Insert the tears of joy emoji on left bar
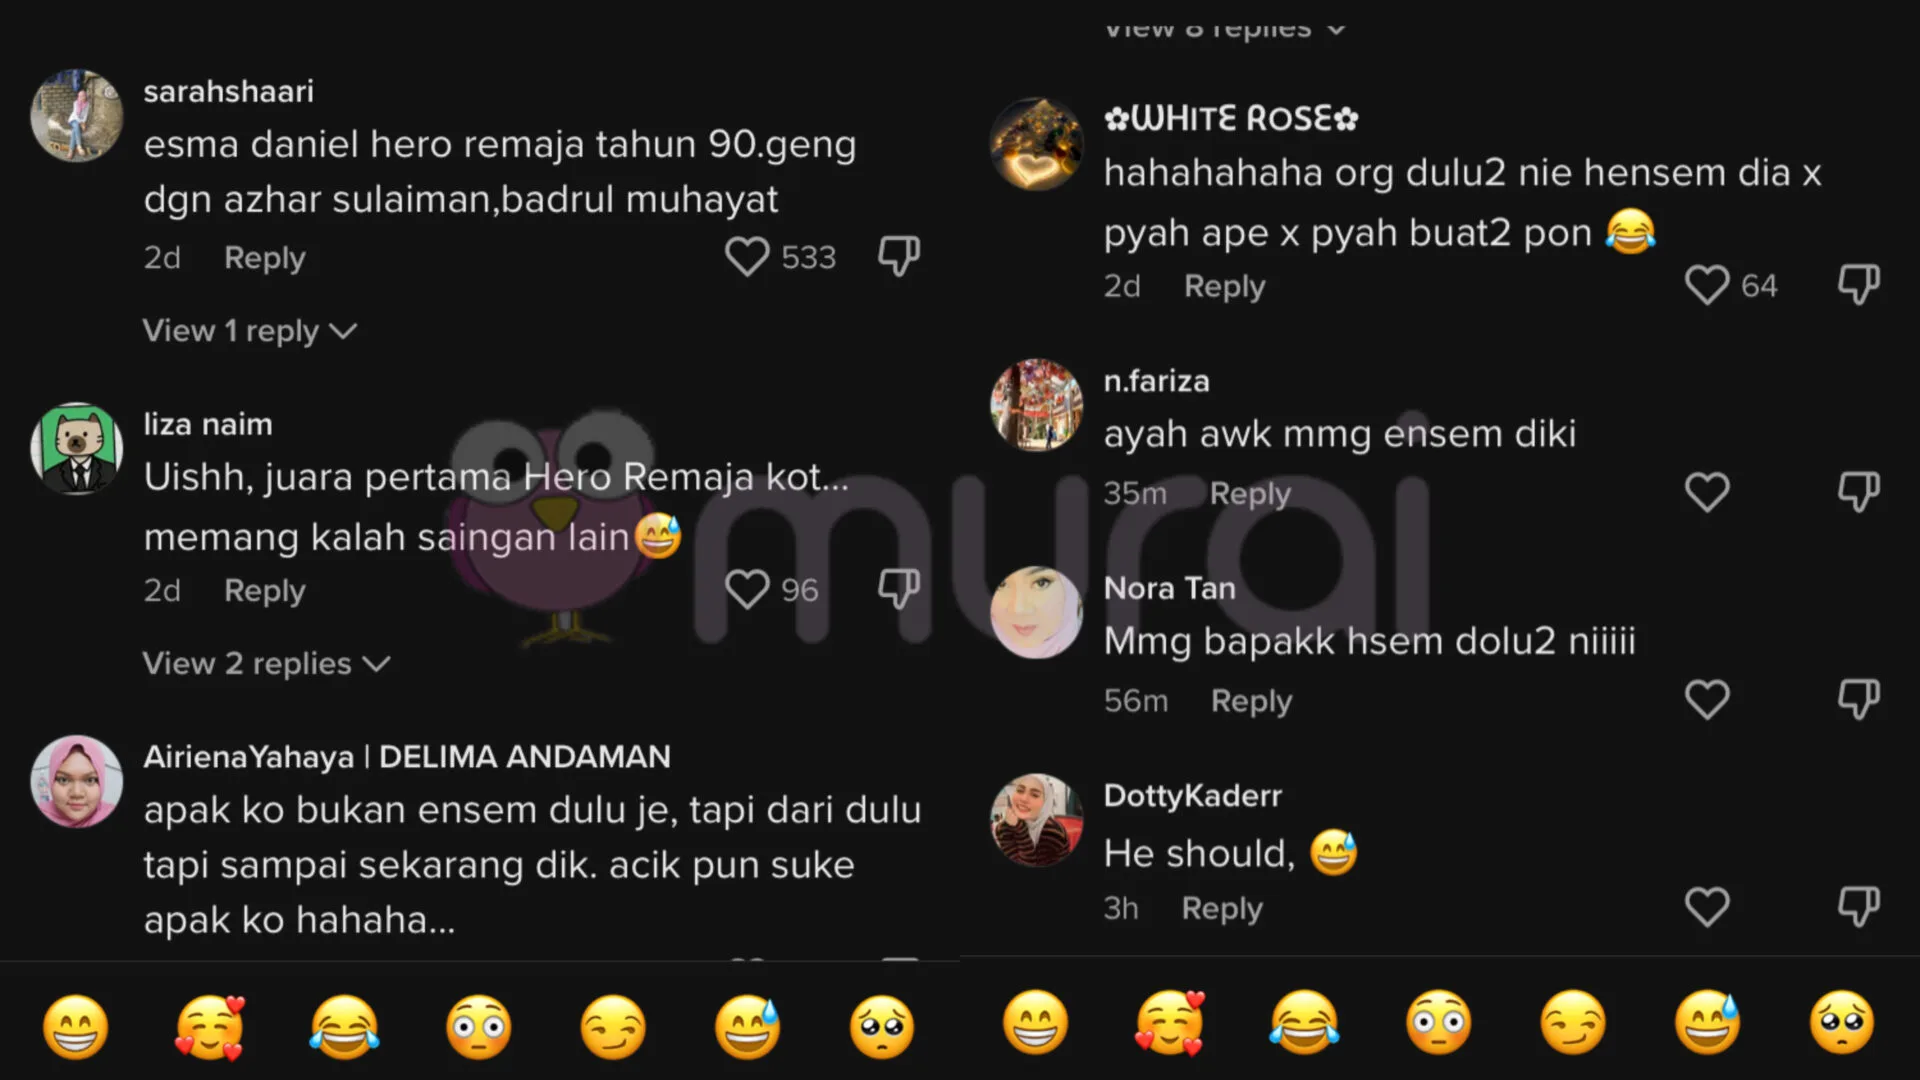 (344, 1027)
